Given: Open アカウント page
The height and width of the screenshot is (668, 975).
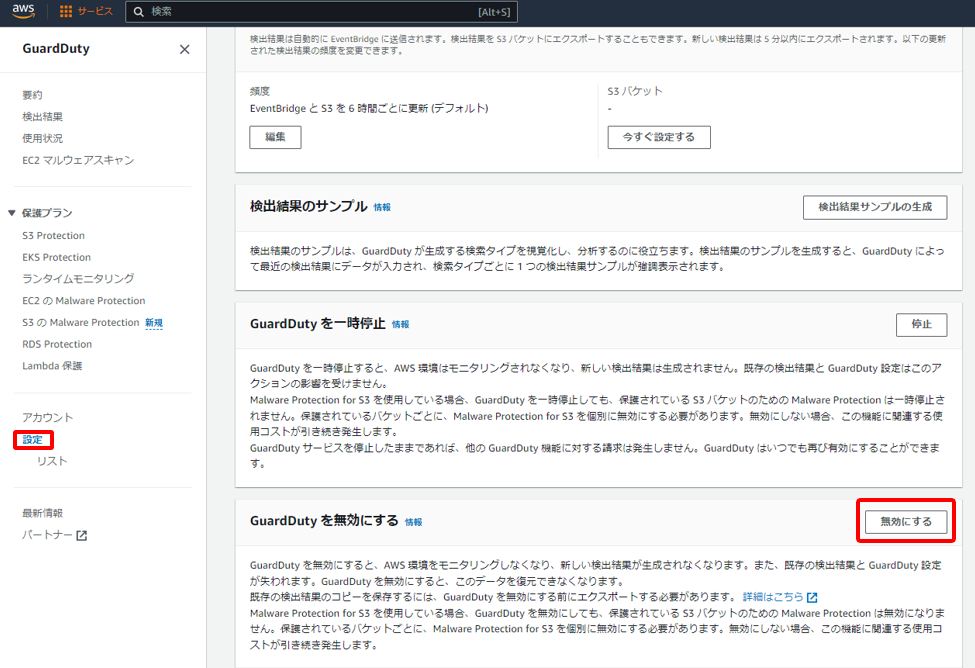Looking at the screenshot, I should [48, 418].
